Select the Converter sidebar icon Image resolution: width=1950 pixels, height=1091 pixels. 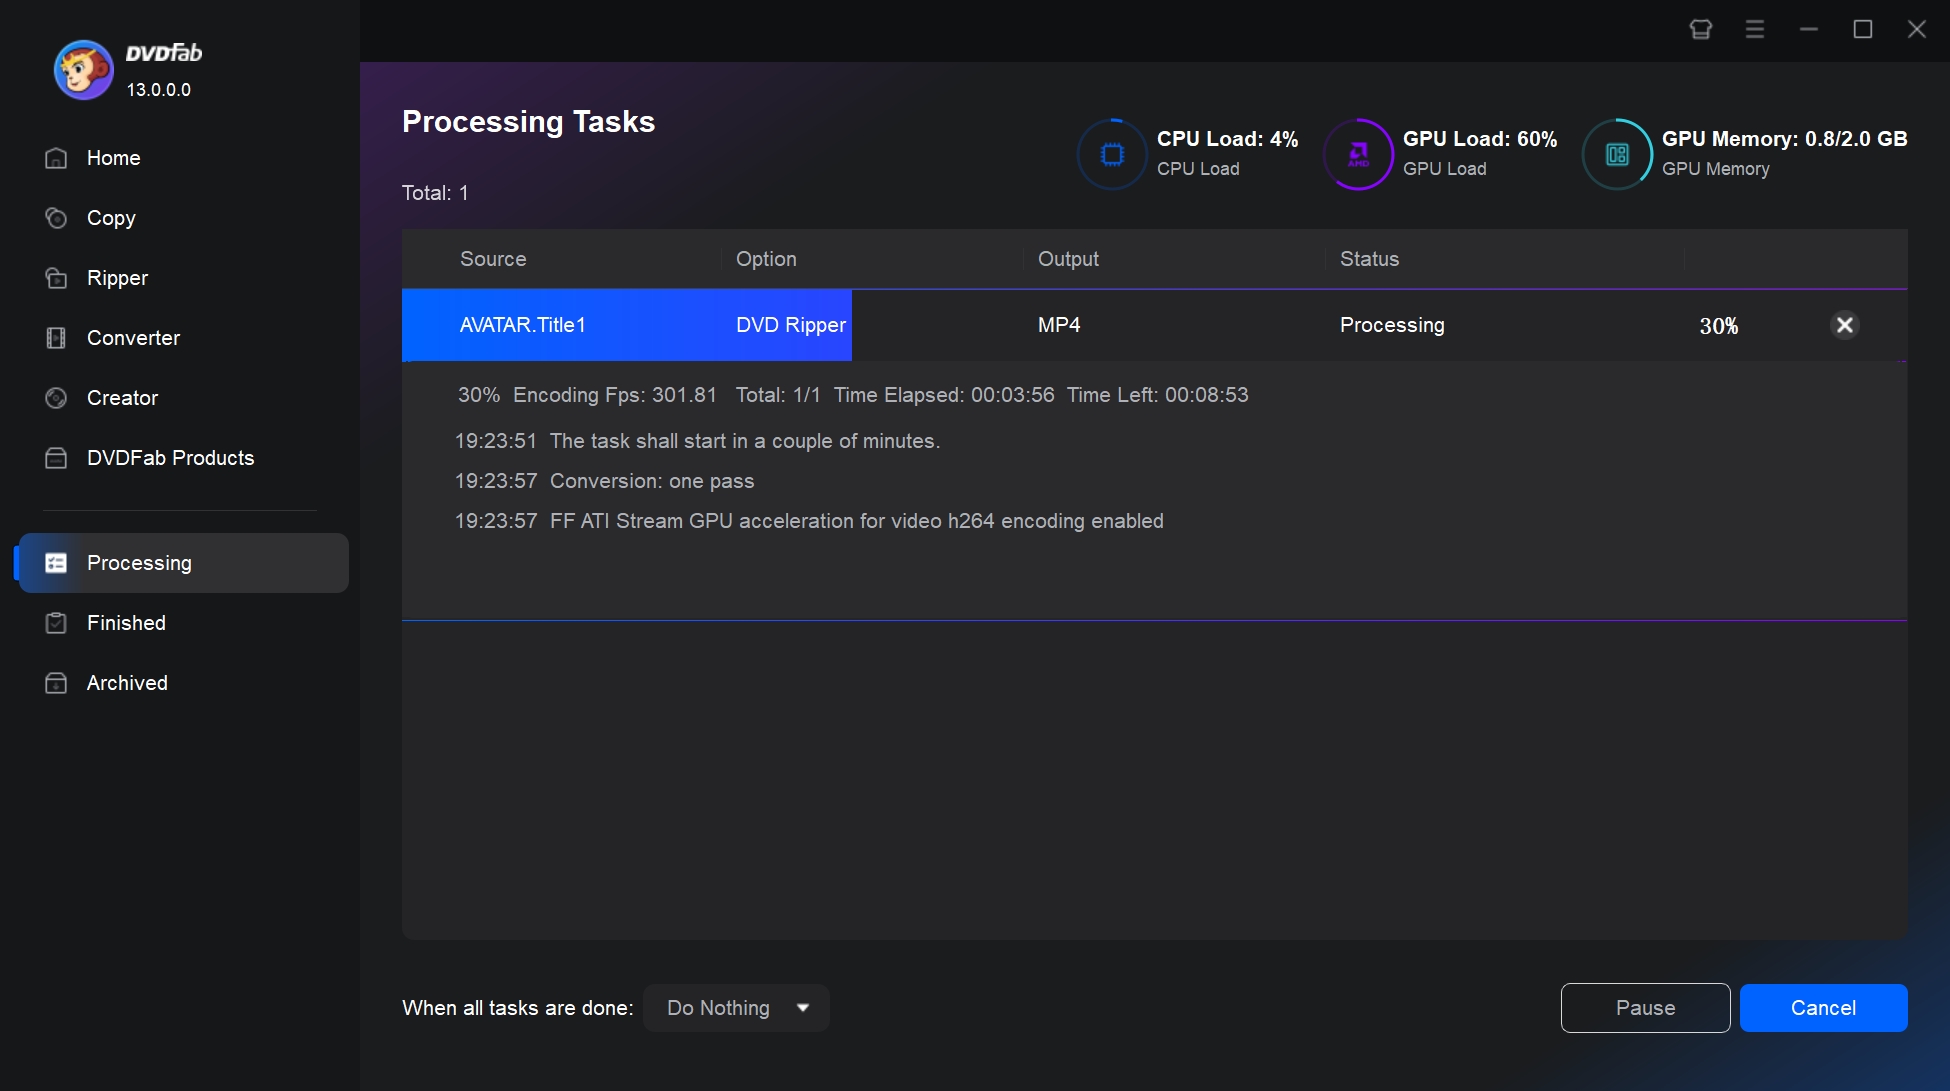[x=55, y=337]
